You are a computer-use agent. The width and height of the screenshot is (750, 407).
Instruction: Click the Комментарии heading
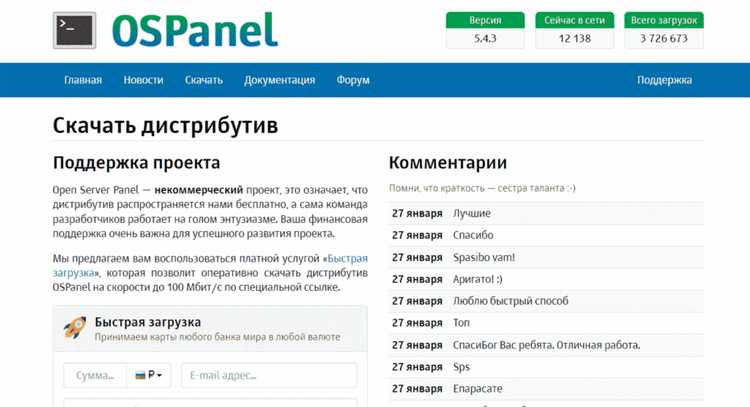[x=448, y=163]
